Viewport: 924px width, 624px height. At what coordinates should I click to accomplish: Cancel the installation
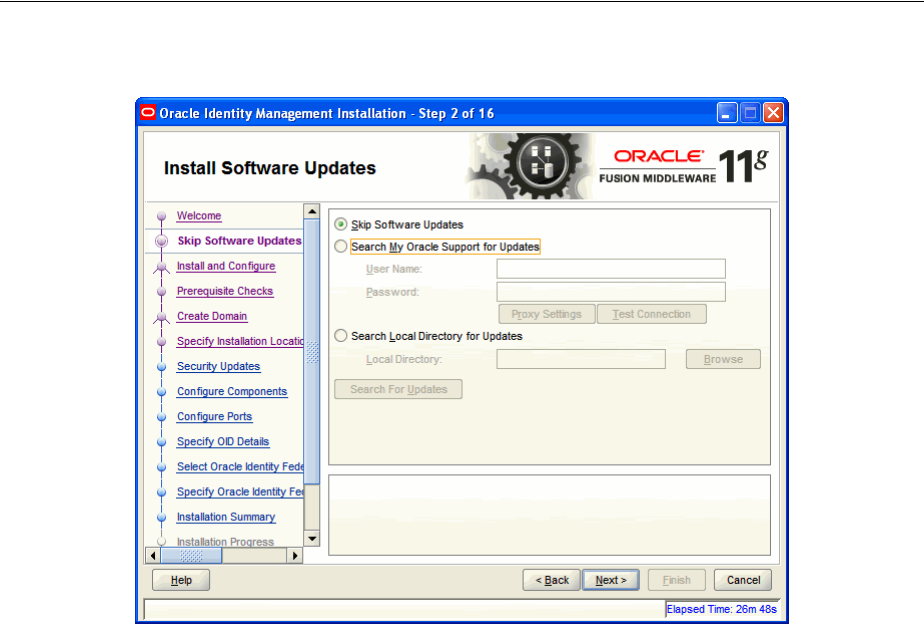[743, 580]
